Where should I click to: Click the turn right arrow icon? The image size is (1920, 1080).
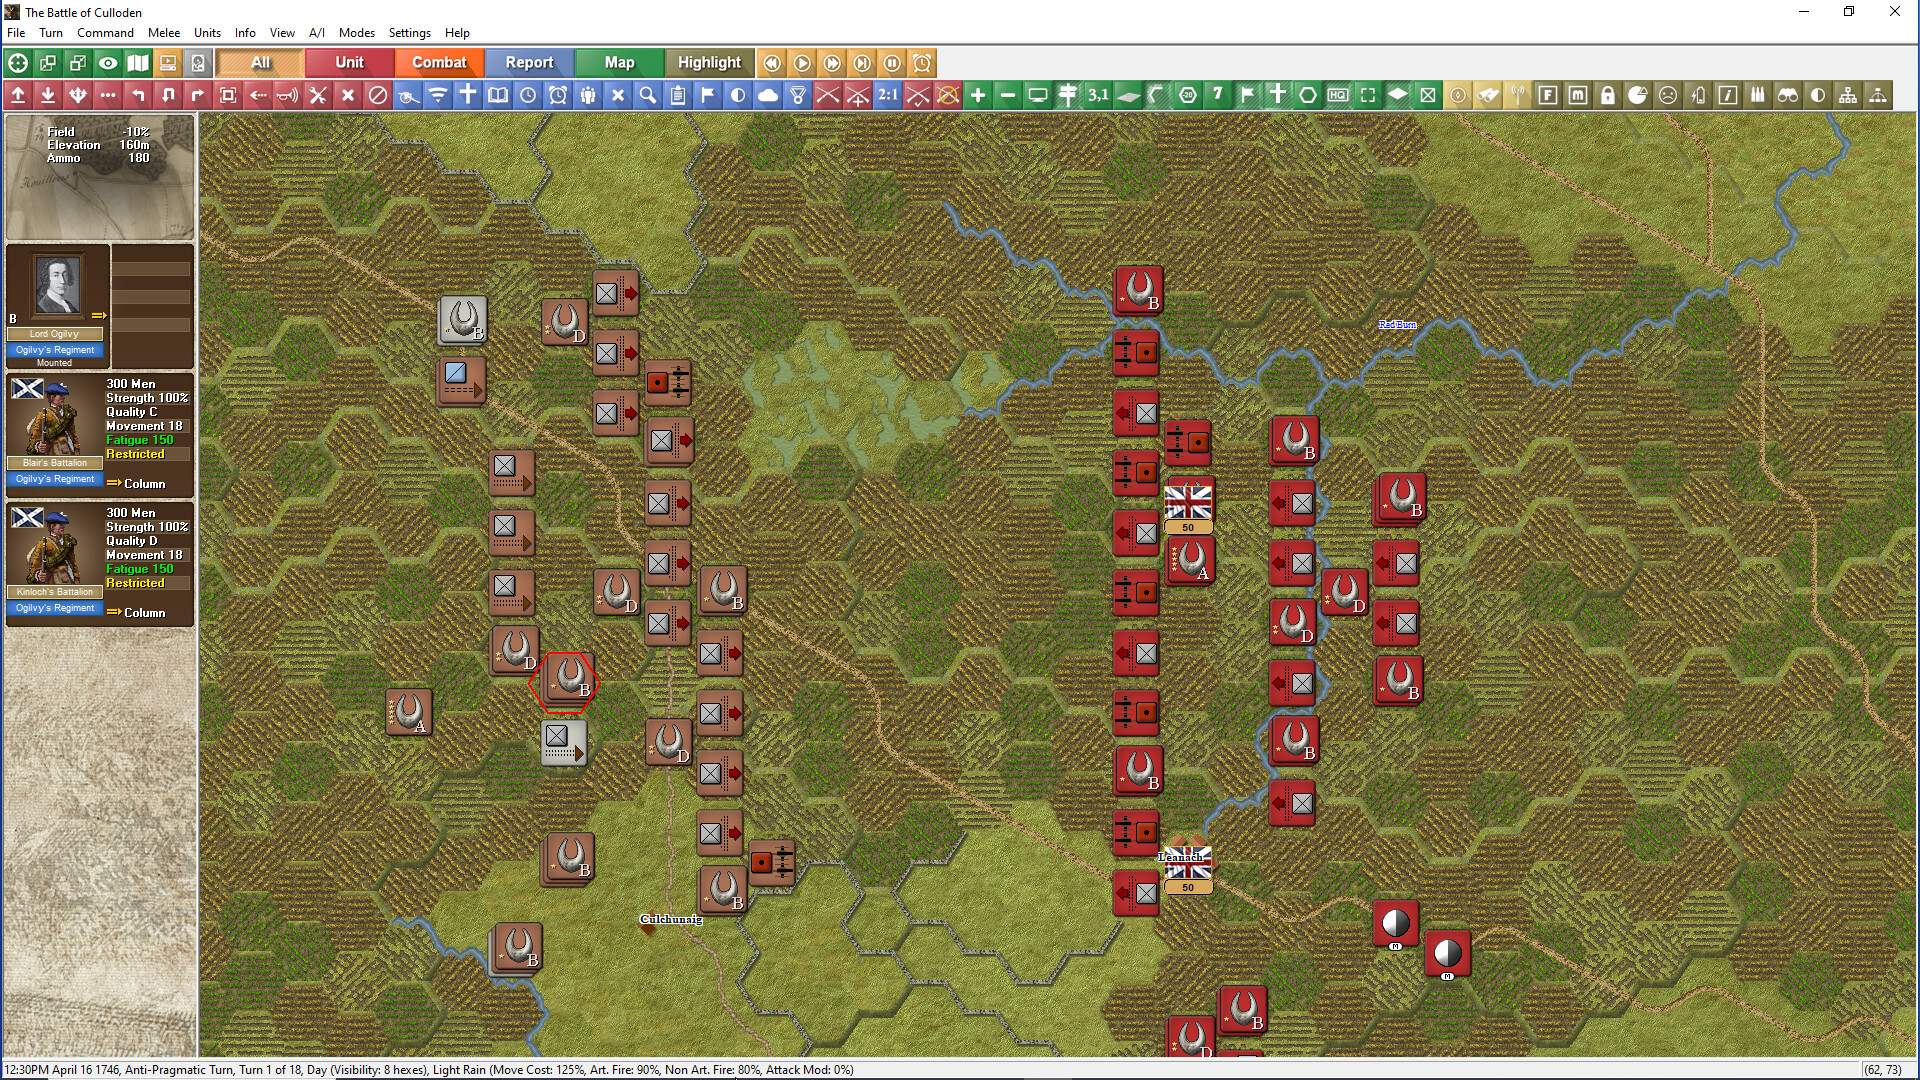pos(198,95)
